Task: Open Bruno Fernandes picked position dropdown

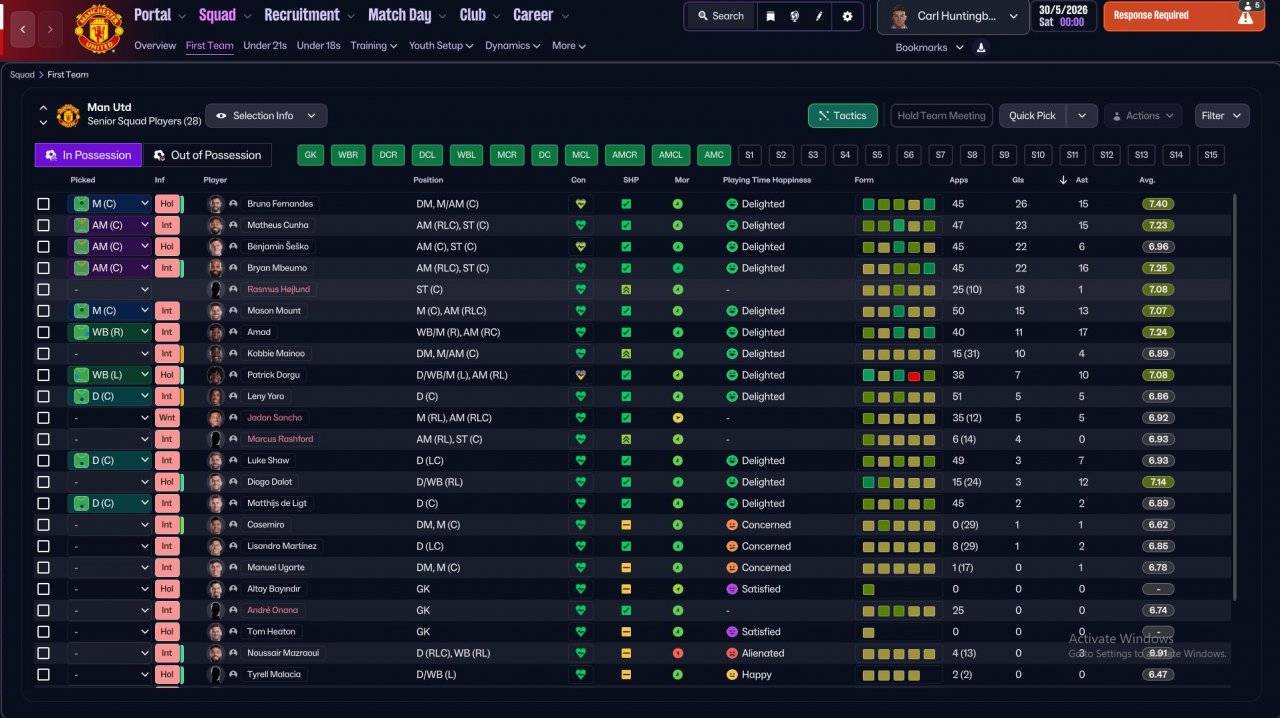Action: click(x=109, y=204)
